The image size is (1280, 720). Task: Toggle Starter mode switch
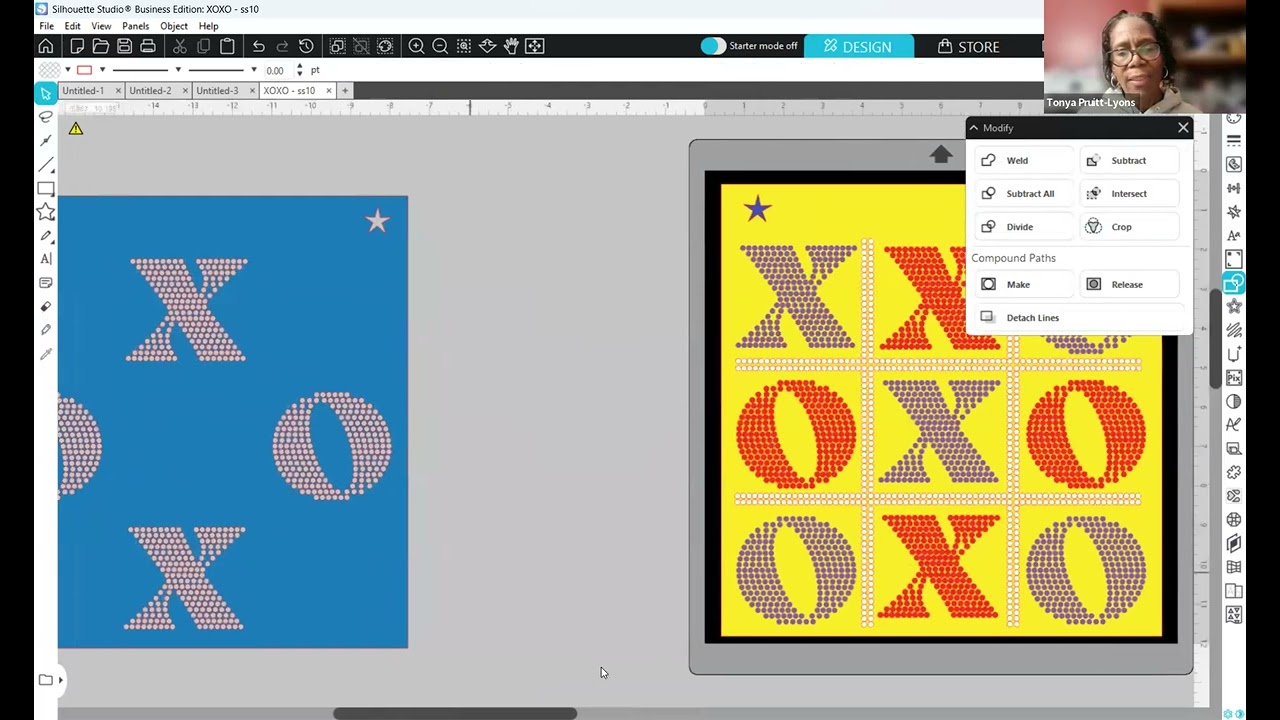click(x=713, y=46)
